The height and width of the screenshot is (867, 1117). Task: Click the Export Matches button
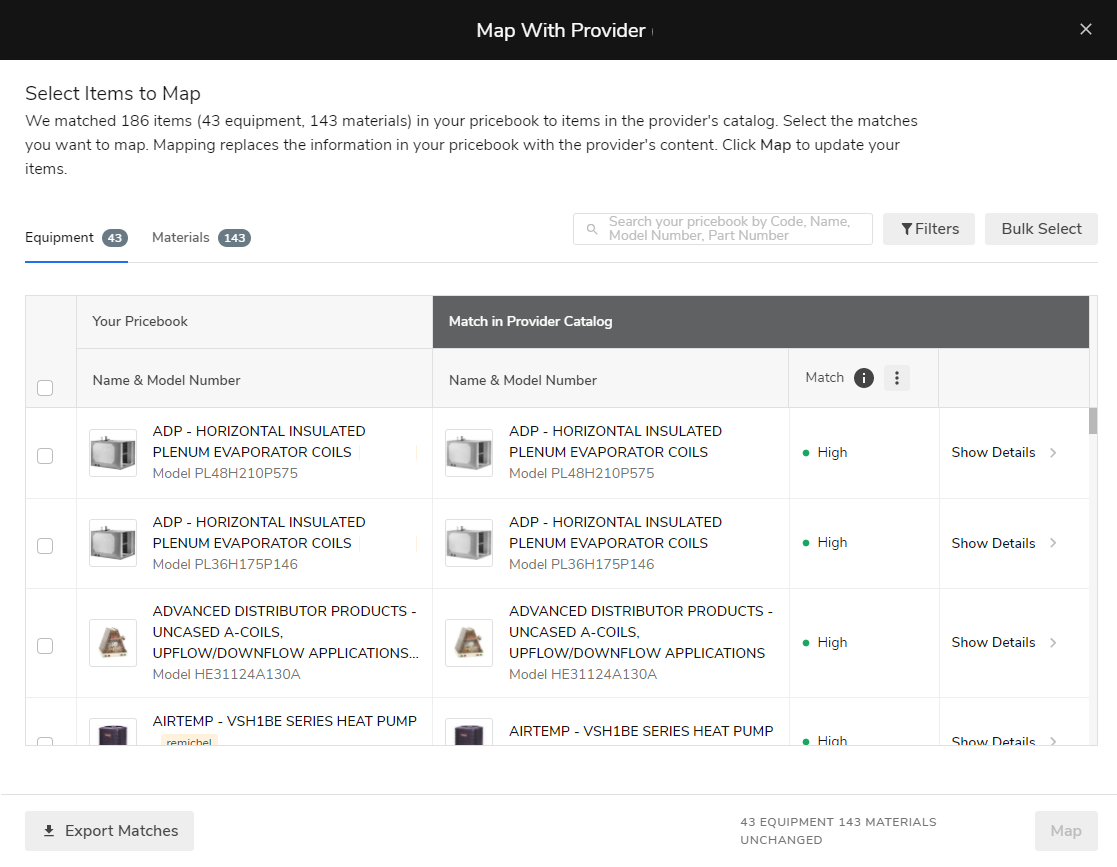pyautogui.click(x=109, y=830)
